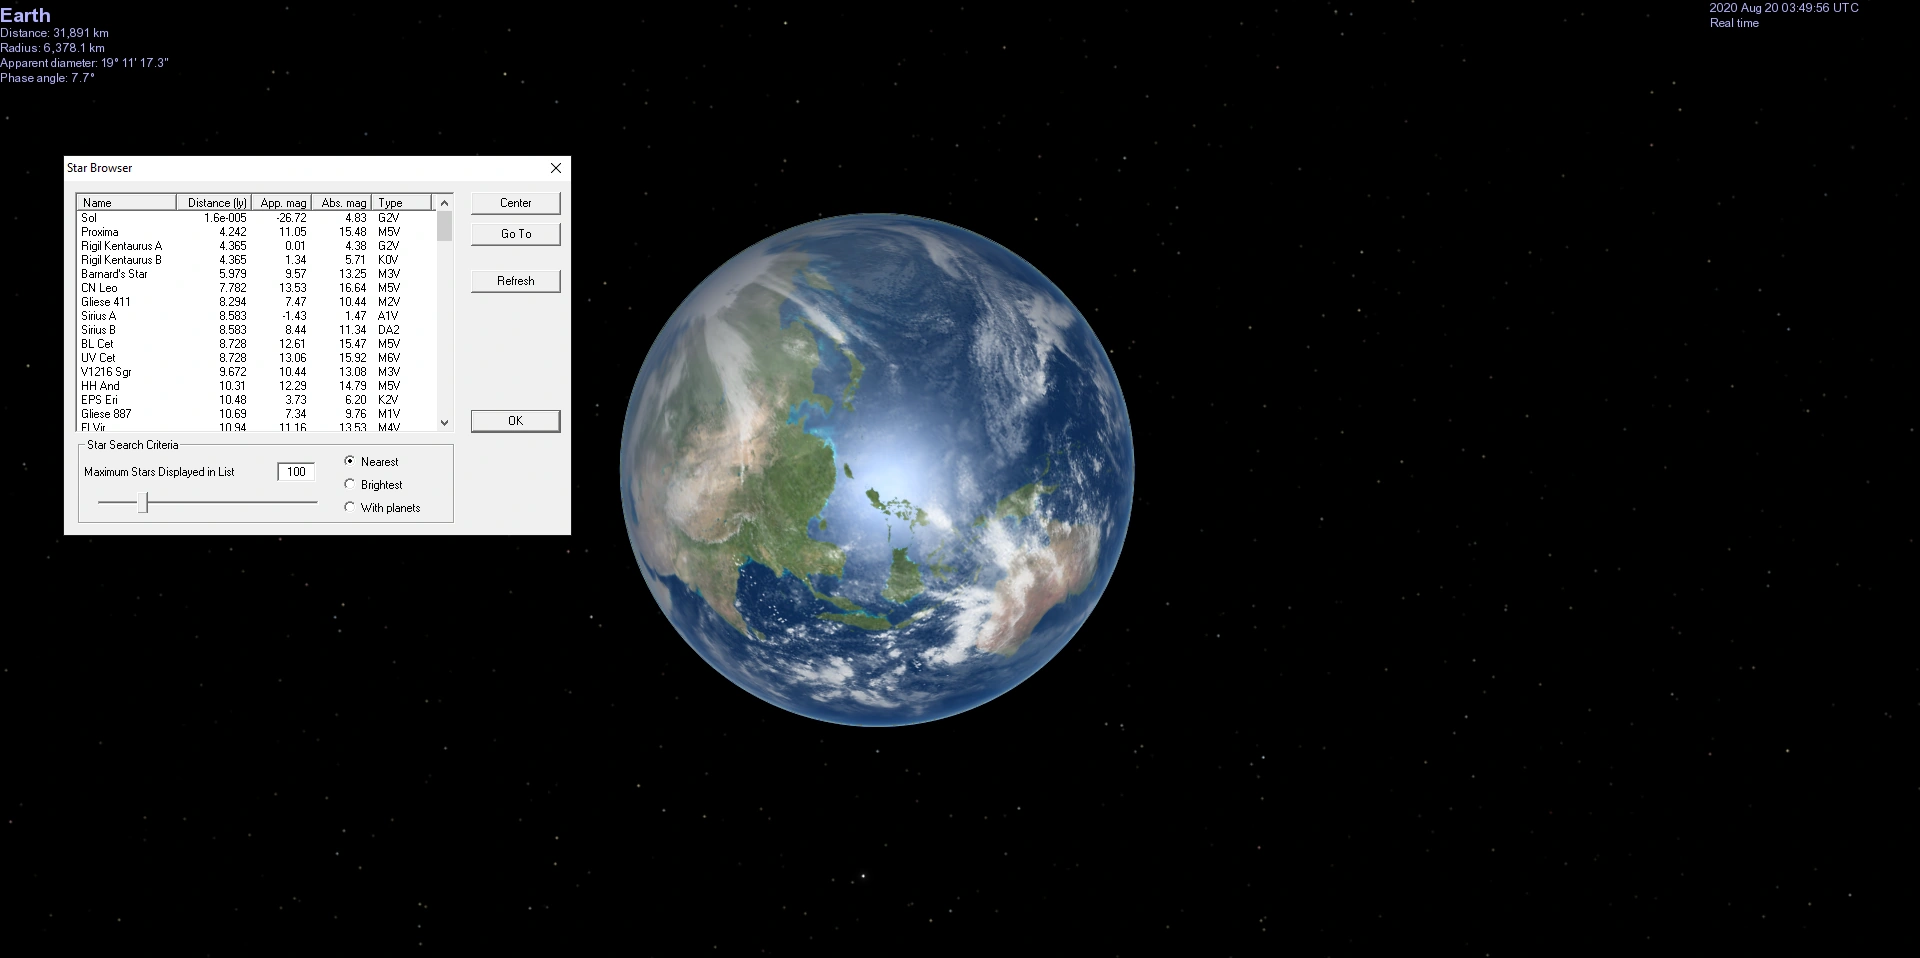Select the Sol row
Image resolution: width=1920 pixels, height=958 pixels.
click(256, 218)
